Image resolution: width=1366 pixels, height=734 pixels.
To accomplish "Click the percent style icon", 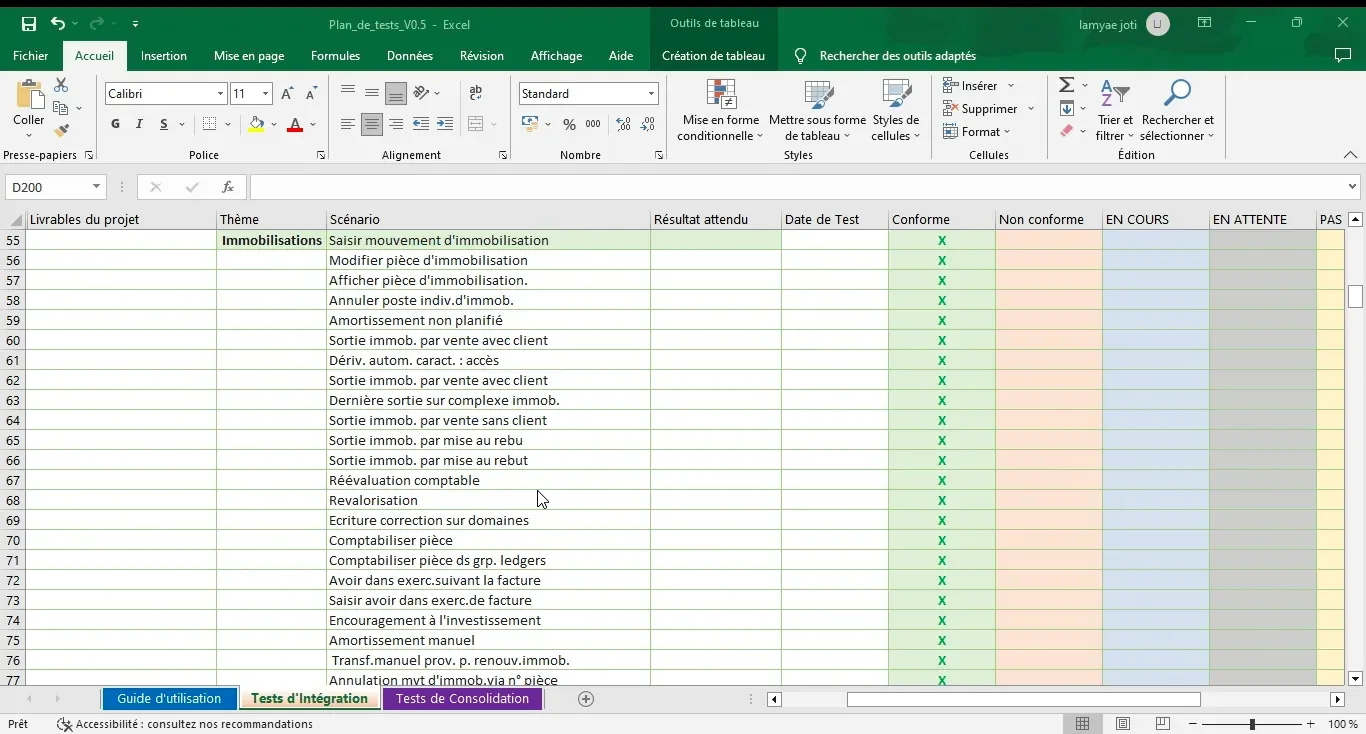I will pos(569,125).
